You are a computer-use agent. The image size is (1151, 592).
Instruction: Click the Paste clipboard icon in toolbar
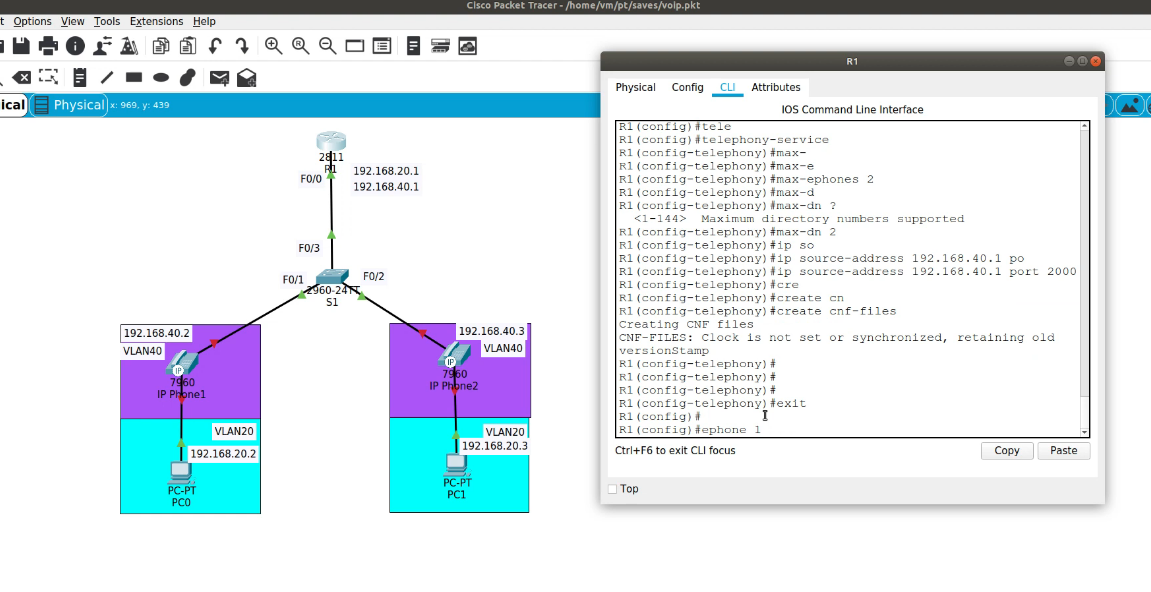[x=188, y=46]
